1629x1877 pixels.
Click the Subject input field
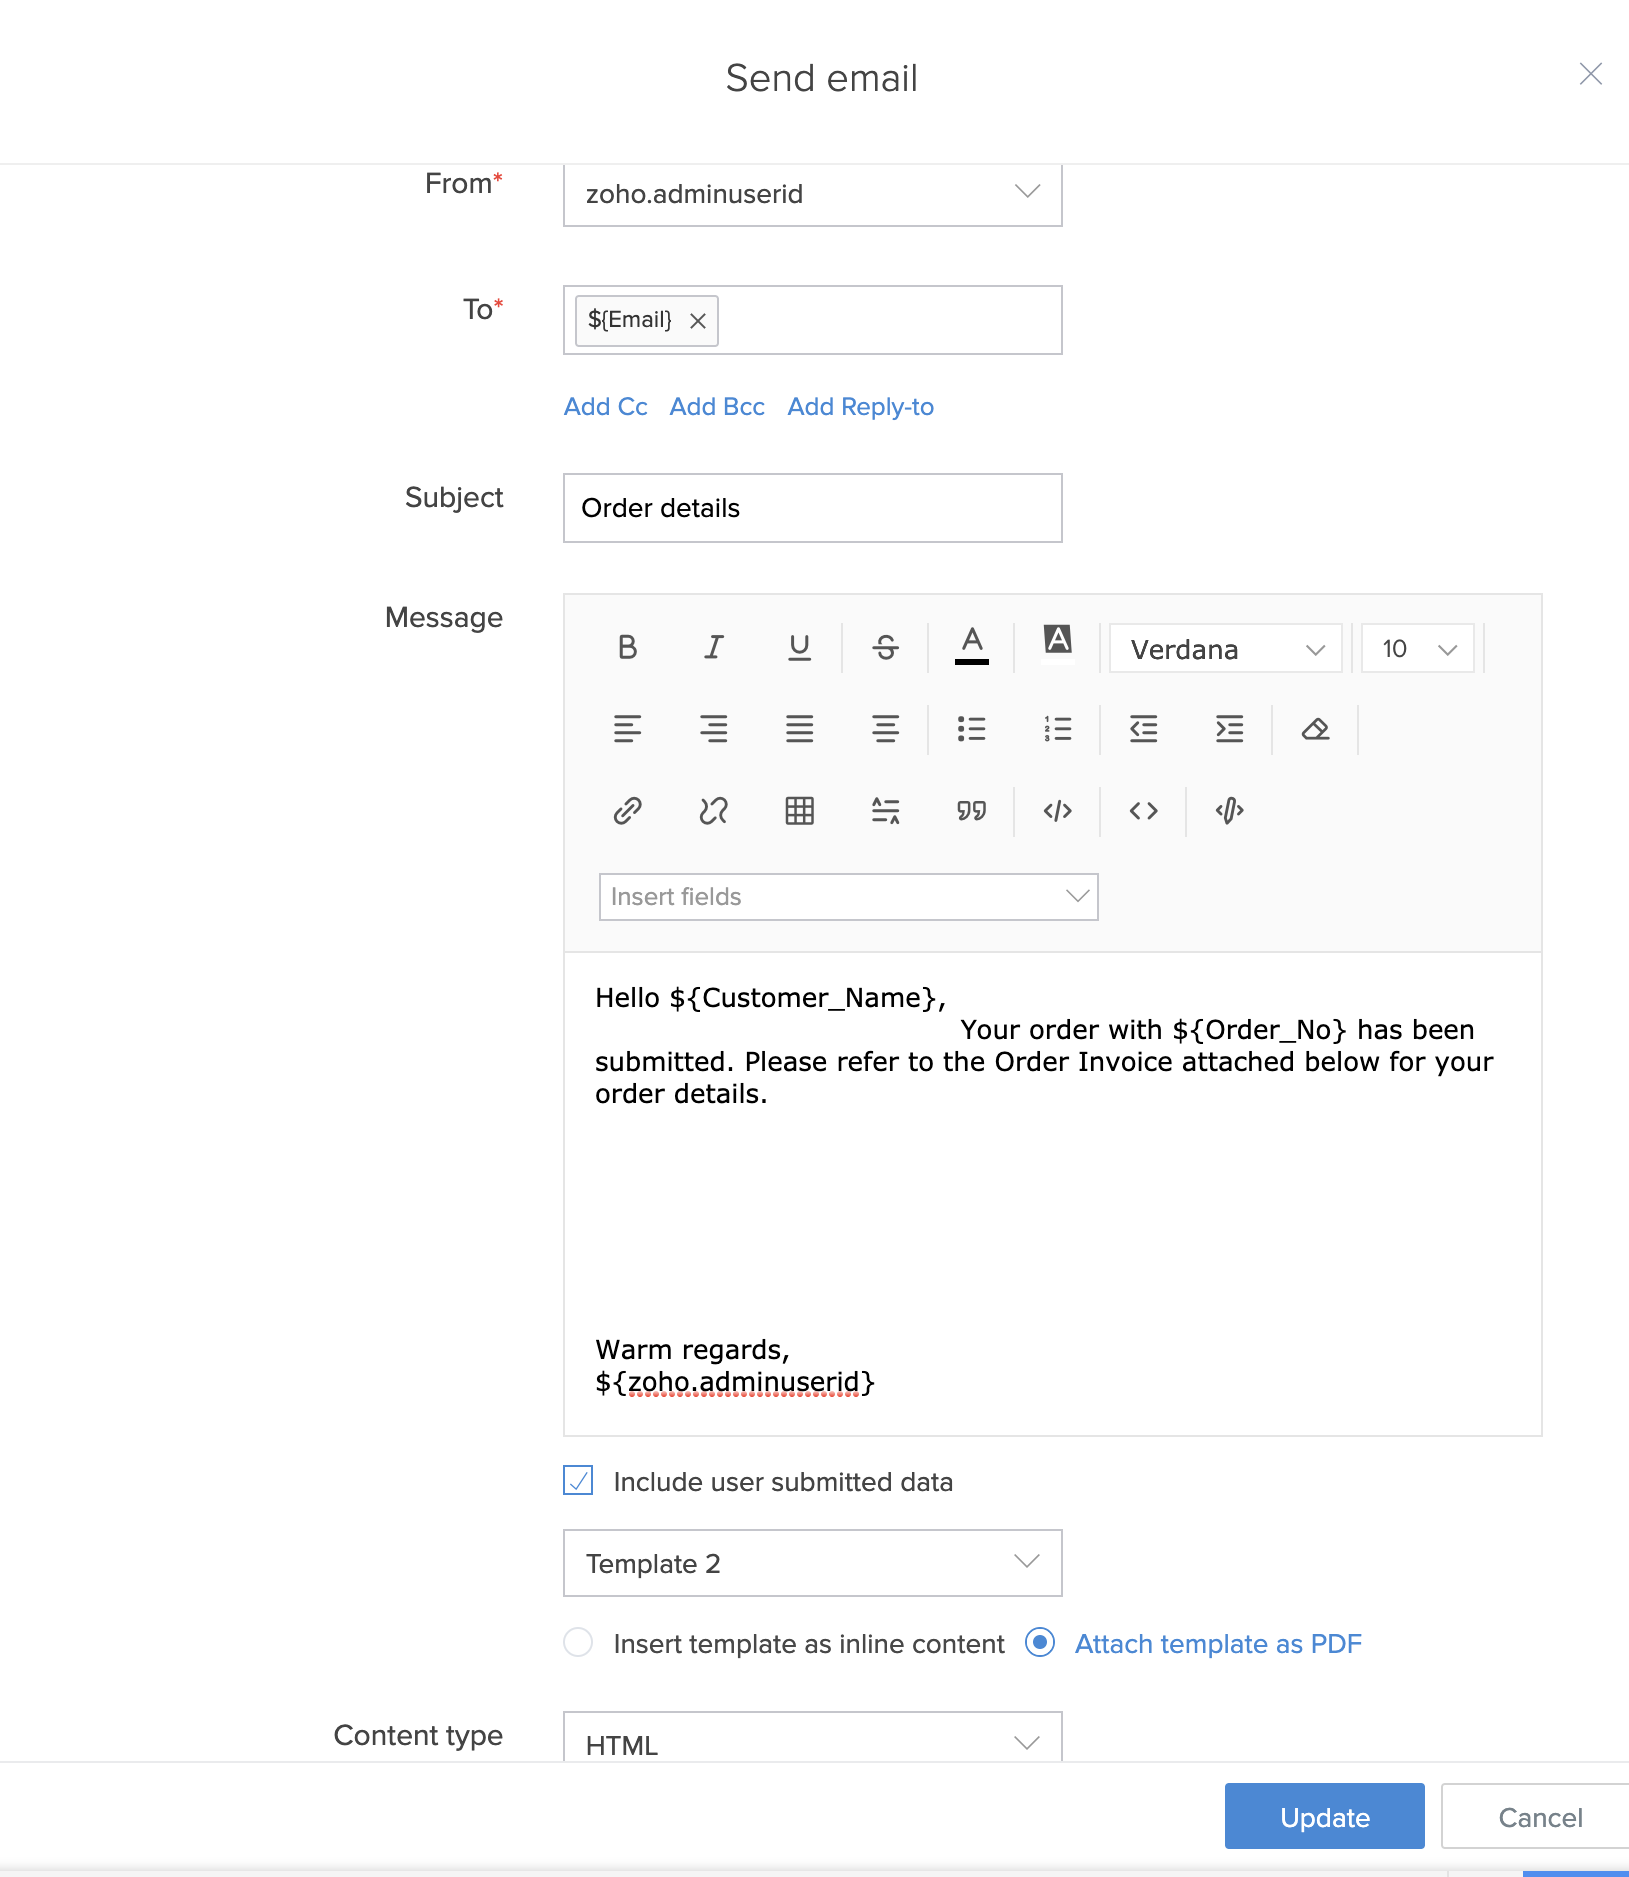click(812, 508)
